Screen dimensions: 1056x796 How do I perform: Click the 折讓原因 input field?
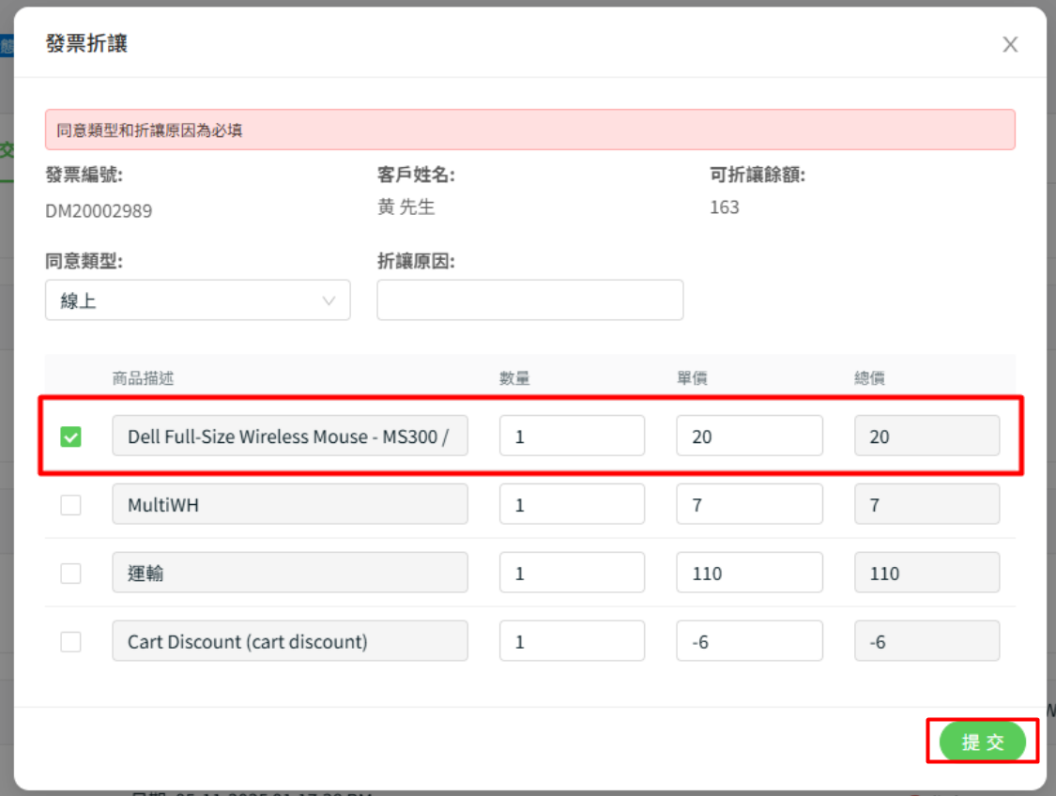[530, 300]
